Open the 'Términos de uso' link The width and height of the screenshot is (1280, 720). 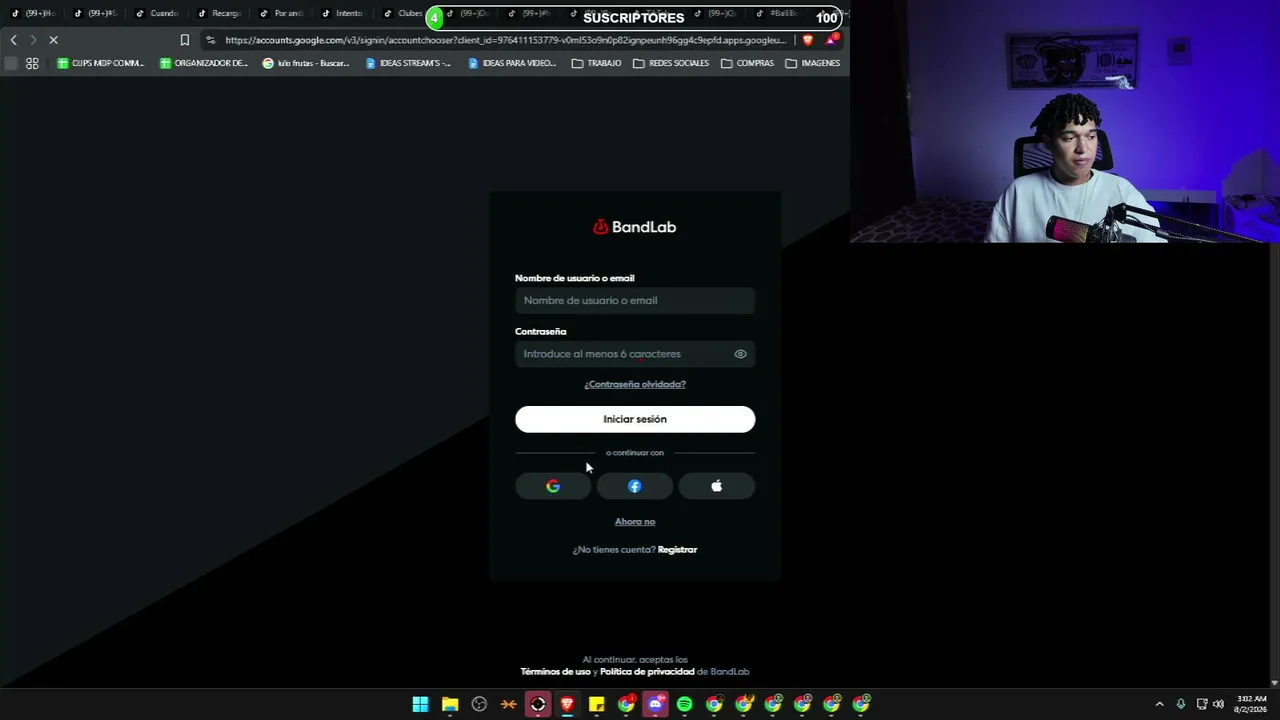[555, 672]
